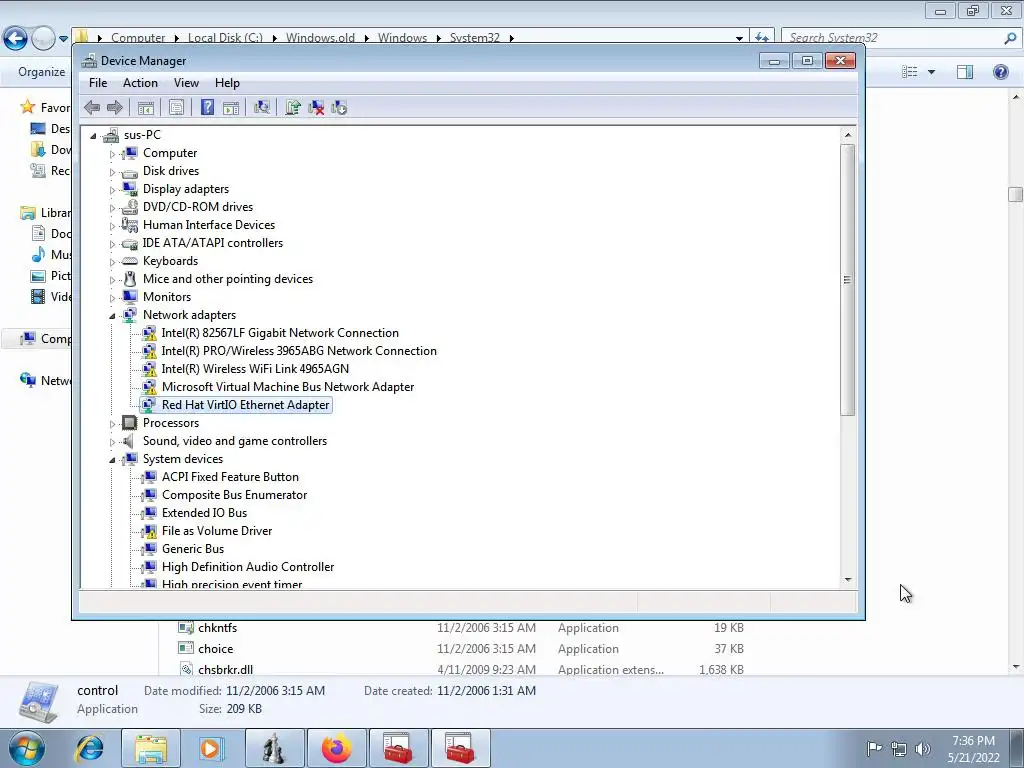Click the blue Help toolbar icon
Image resolution: width=1024 pixels, height=768 pixels.
[x=207, y=107]
